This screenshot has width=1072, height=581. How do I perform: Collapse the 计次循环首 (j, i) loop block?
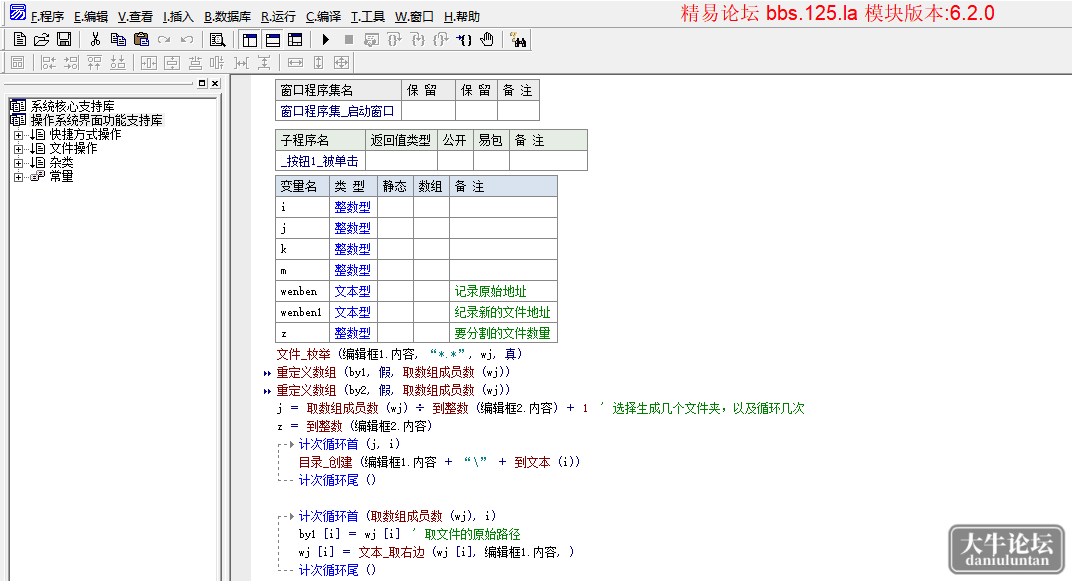(x=291, y=444)
